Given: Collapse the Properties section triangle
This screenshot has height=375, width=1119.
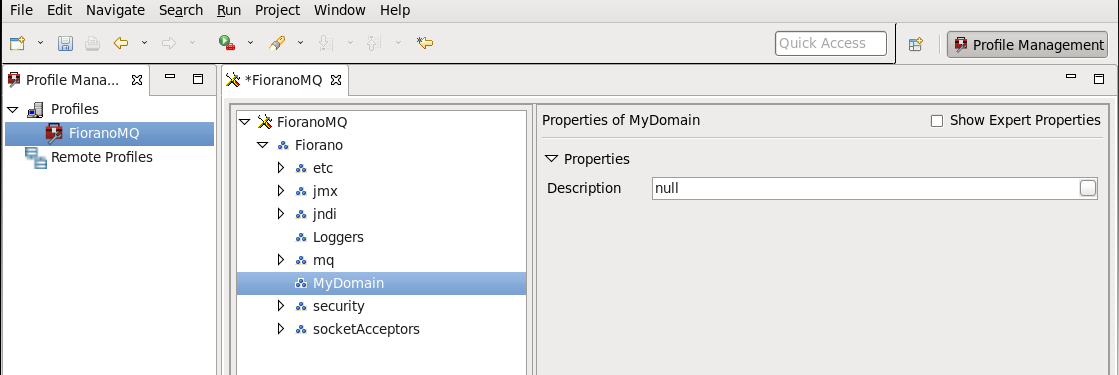Looking at the screenshot, I should (550, 159).
